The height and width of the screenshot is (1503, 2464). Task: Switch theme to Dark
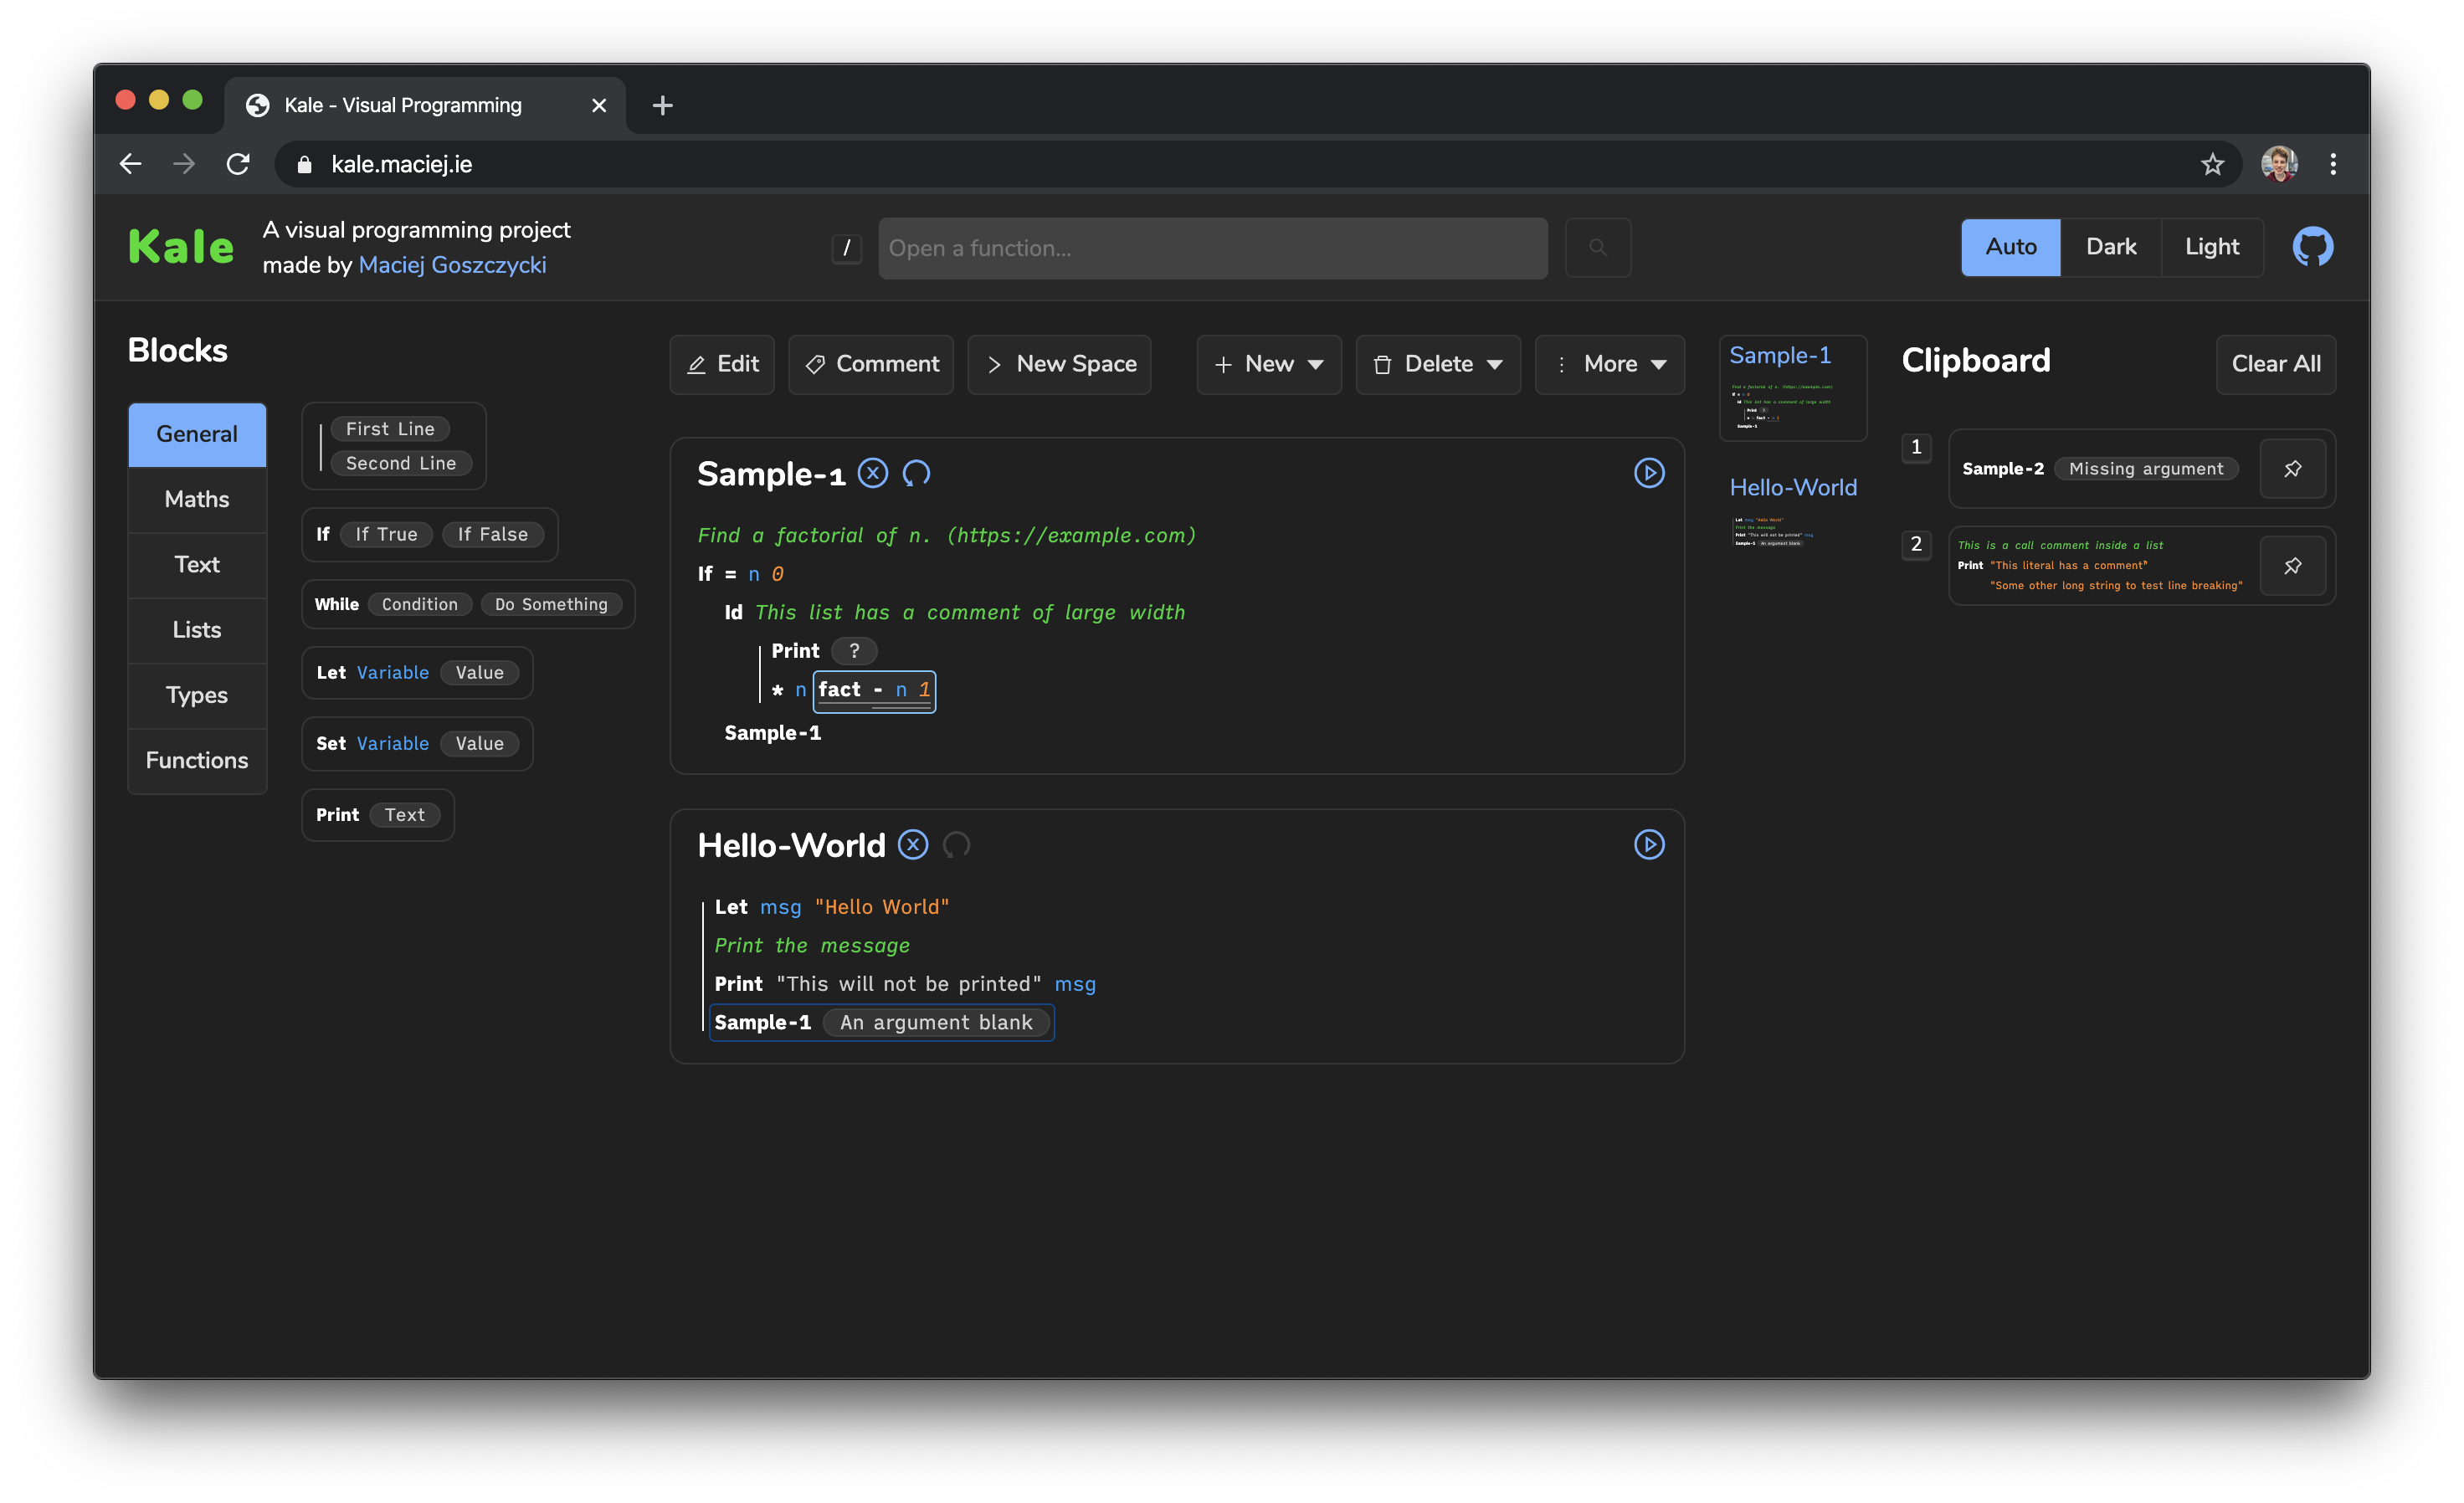(x=2110, y=247)
